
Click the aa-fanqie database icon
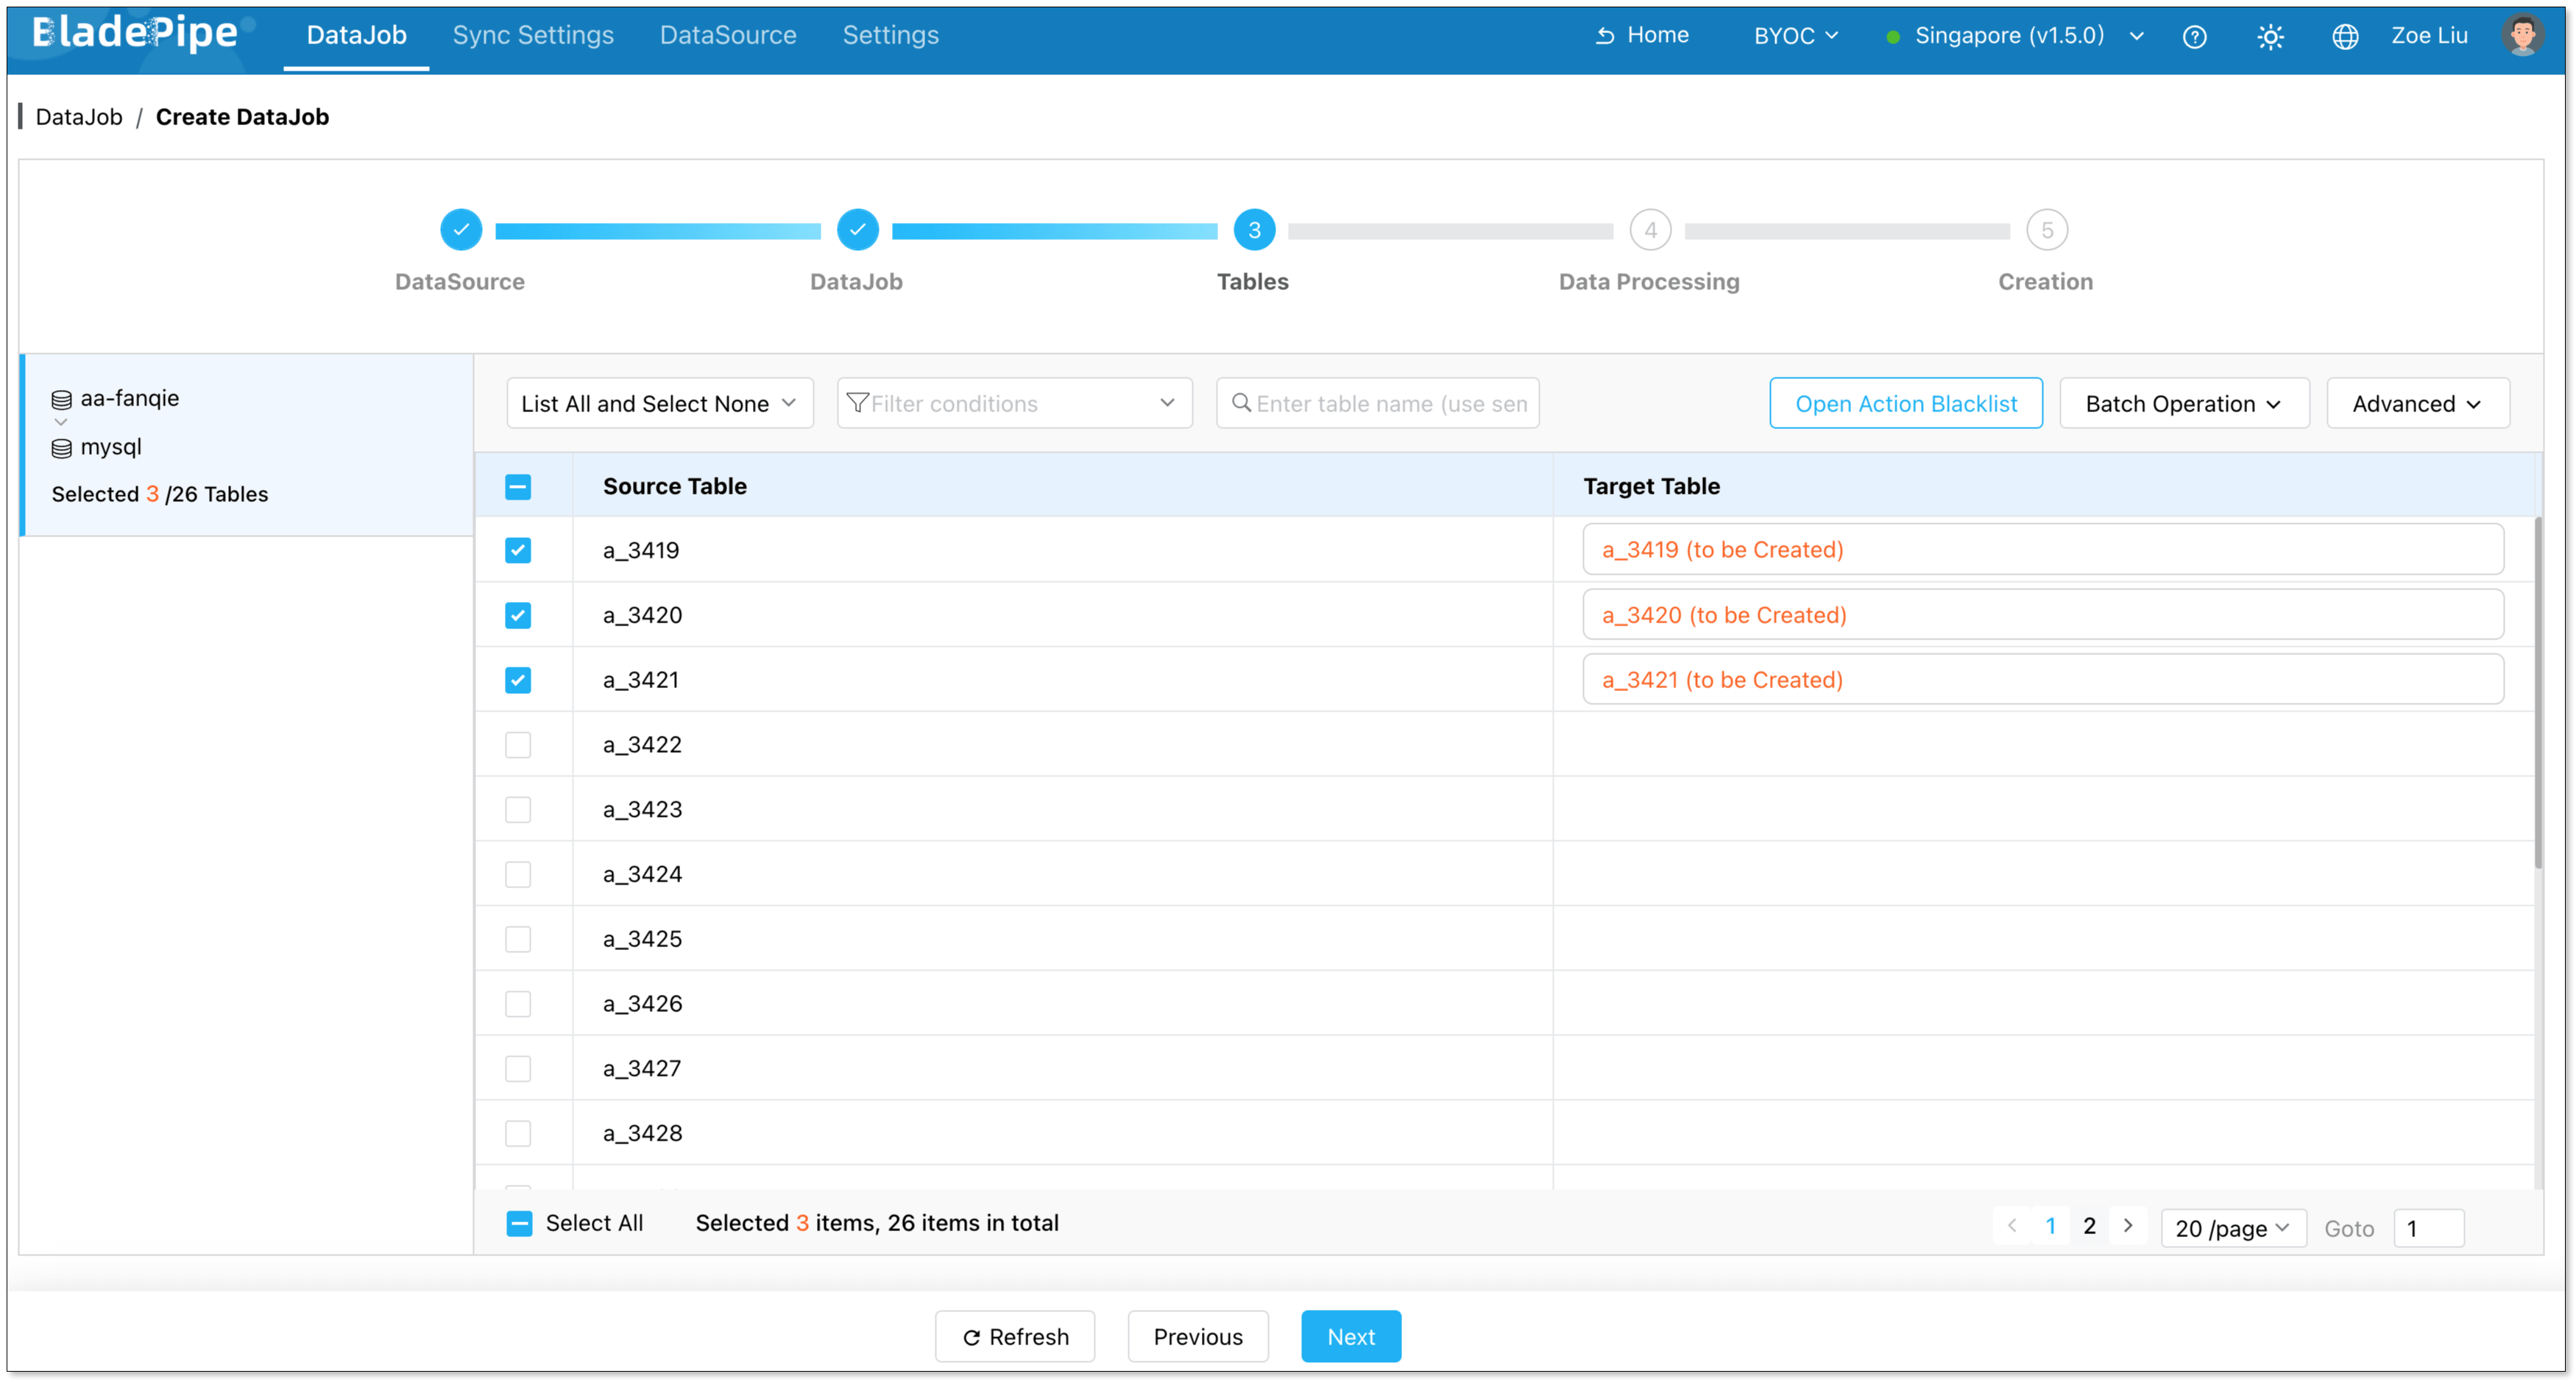pos(62,397)
